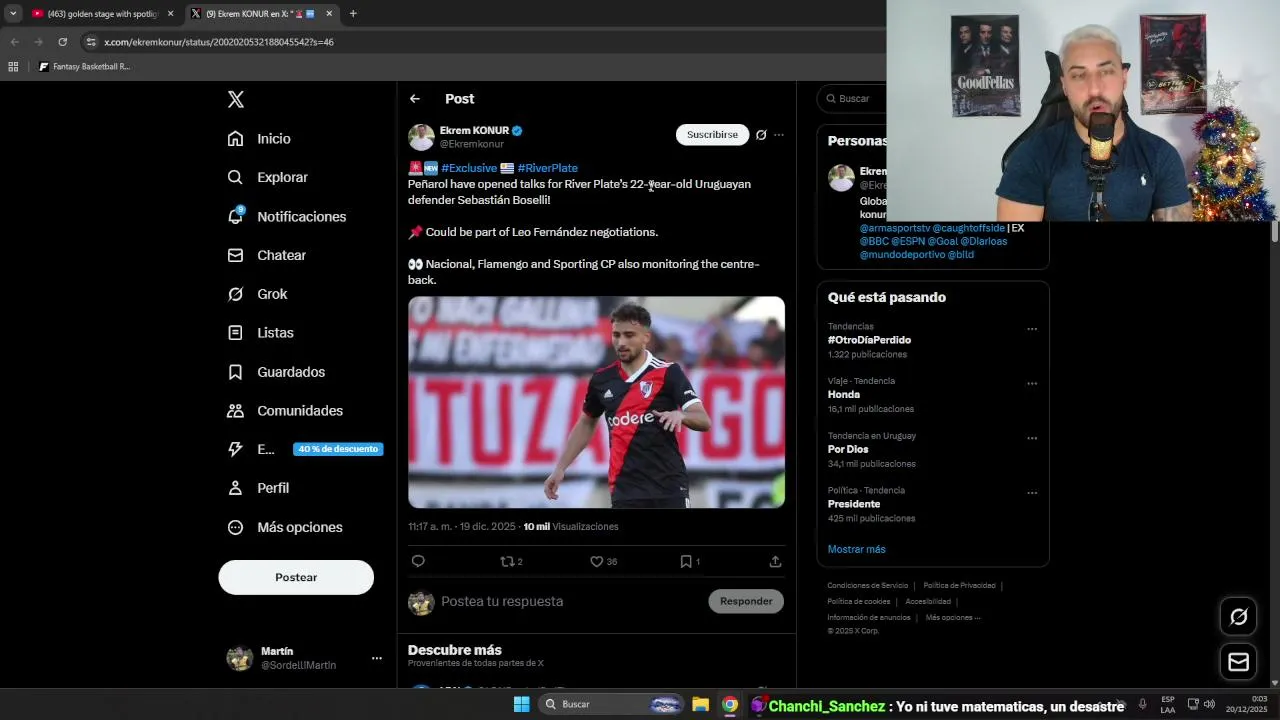Open account menu dots next to Martín

point(377,658)
